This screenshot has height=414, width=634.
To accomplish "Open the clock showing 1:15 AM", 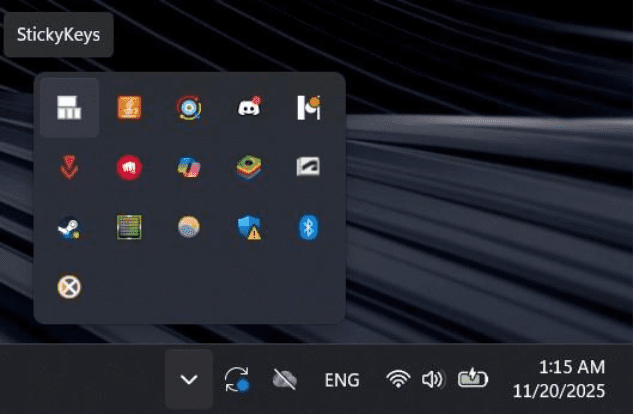I will 572,367.
